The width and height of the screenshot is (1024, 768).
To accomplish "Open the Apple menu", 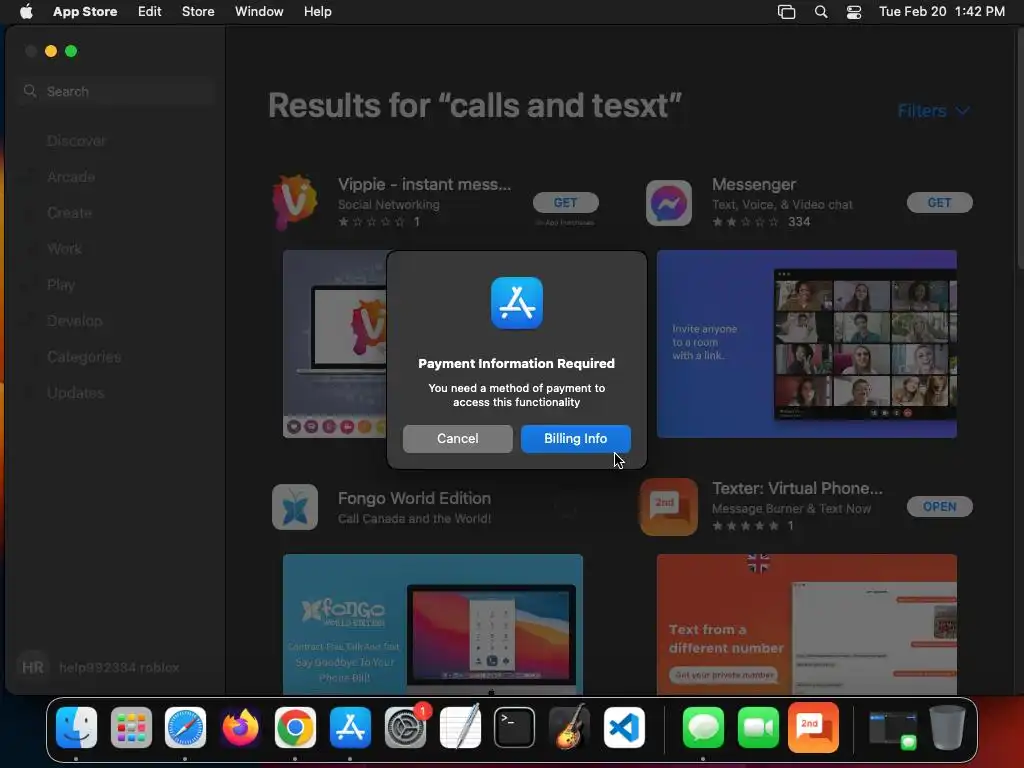I will tap(26, 12).
